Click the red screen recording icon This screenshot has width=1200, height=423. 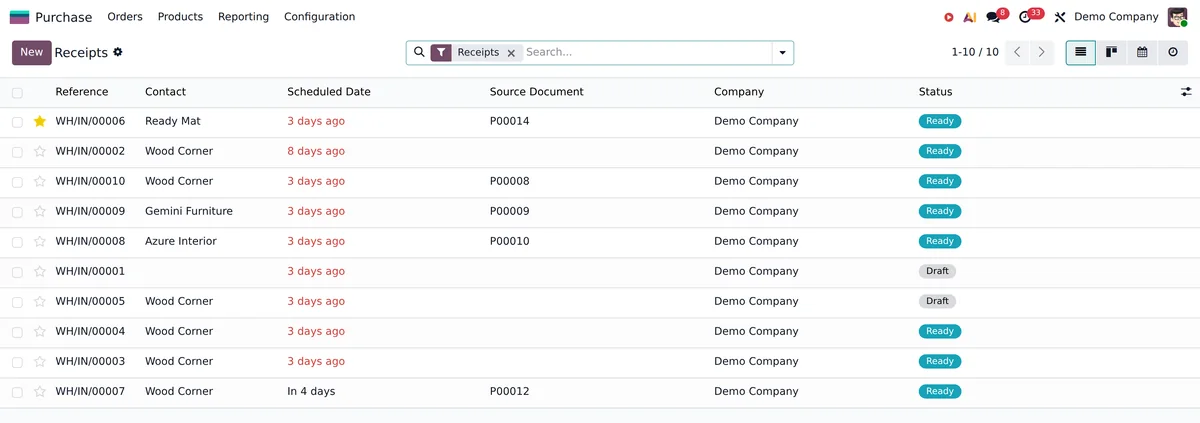pyautogui.click(x=949, y=17)
